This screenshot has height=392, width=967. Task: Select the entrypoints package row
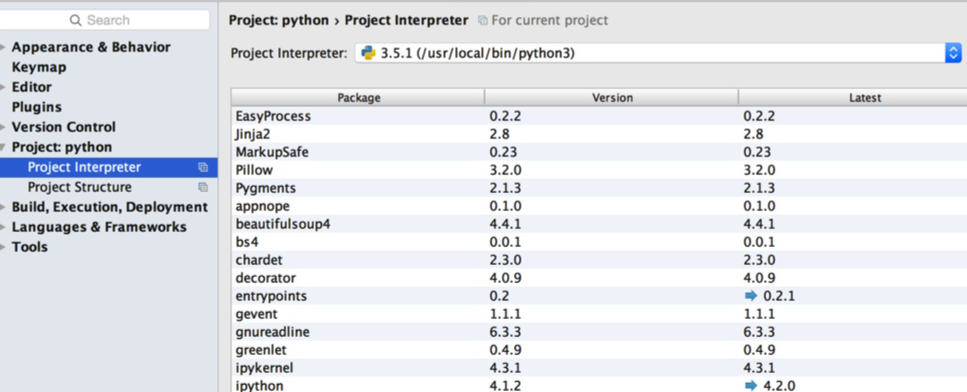pyautogui.click(x=599, y=296)
